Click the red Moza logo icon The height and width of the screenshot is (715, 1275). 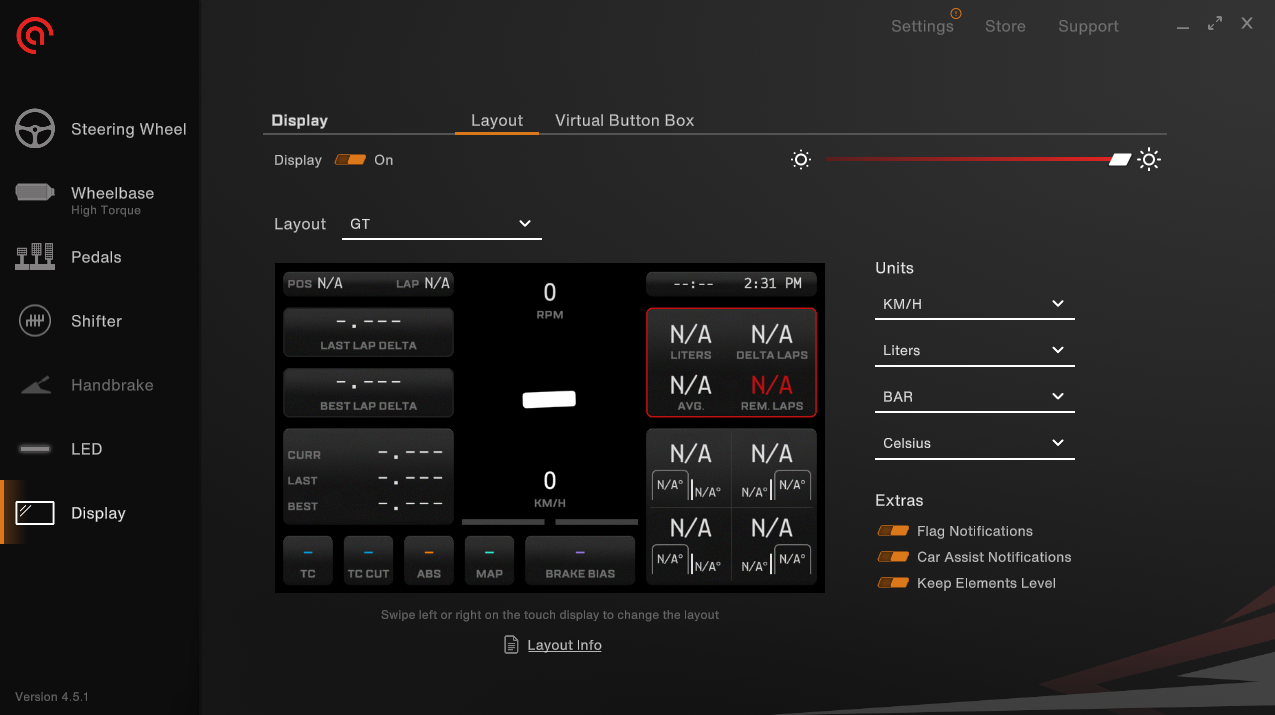35,36
